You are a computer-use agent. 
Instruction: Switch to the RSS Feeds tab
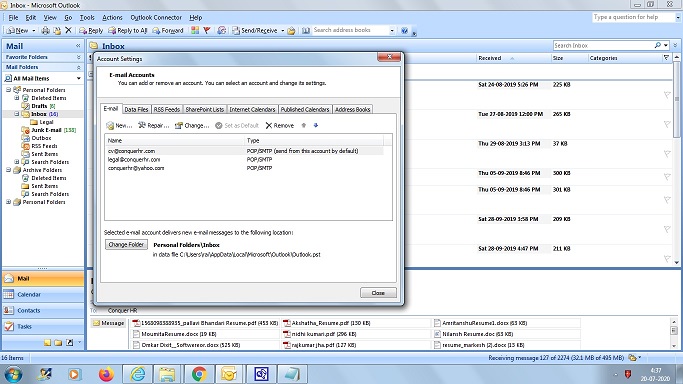[x=166, y=109]
